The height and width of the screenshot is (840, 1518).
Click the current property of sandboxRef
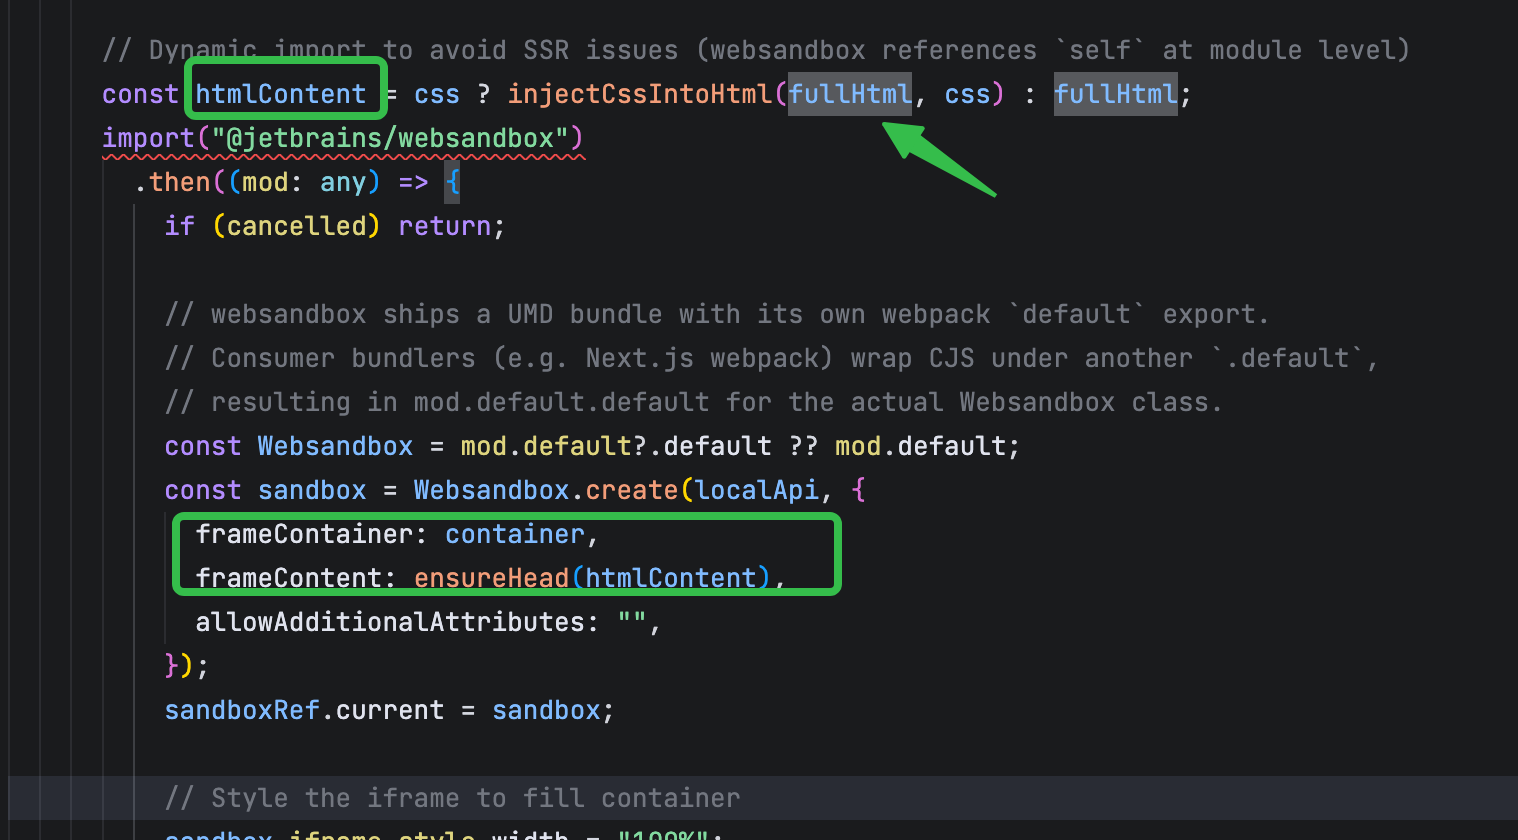pos(390,710)
